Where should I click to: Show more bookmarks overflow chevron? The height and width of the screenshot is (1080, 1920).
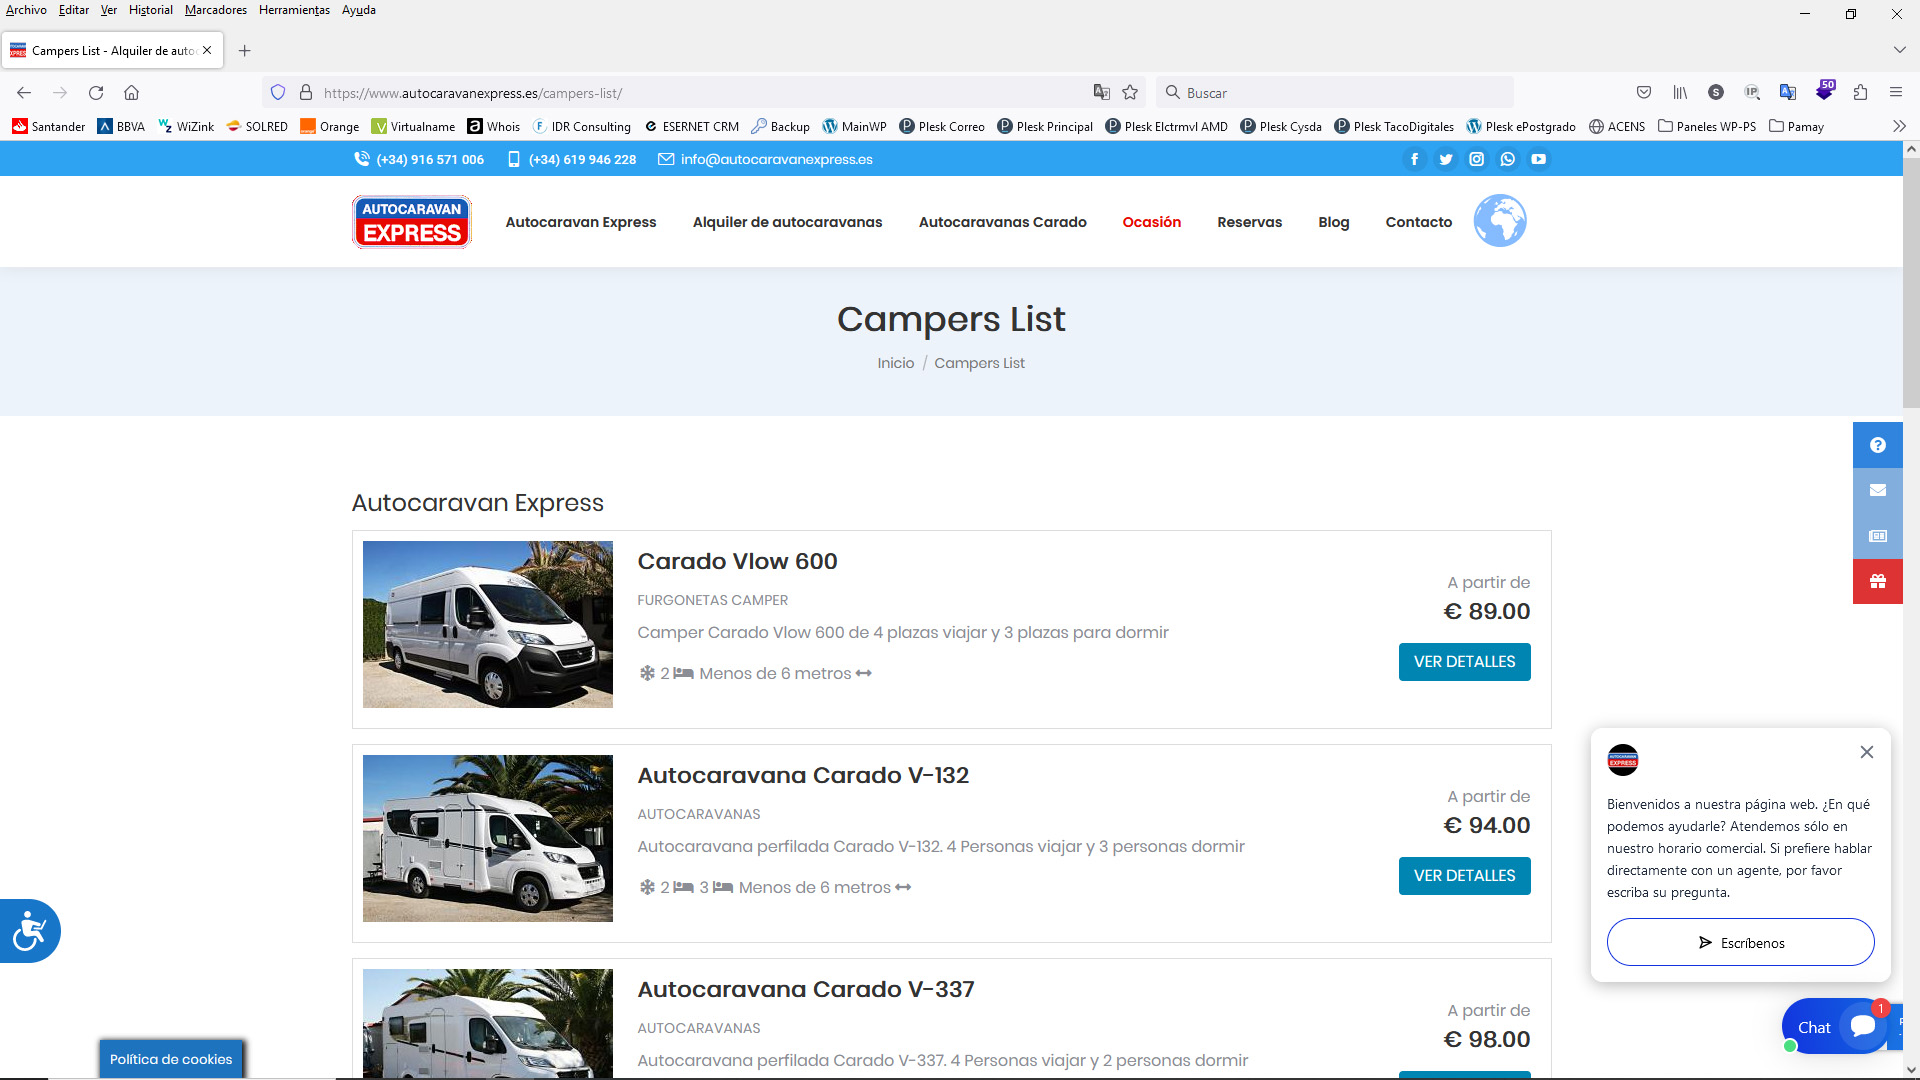1899,126
